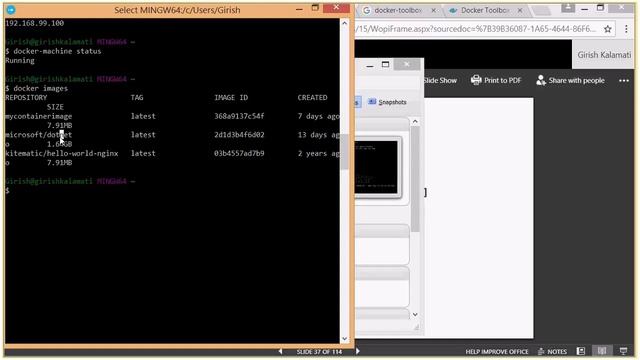Open the Chrome user profile button
The width and height of the screenshot is (640, 360).
tap(568, 7)
